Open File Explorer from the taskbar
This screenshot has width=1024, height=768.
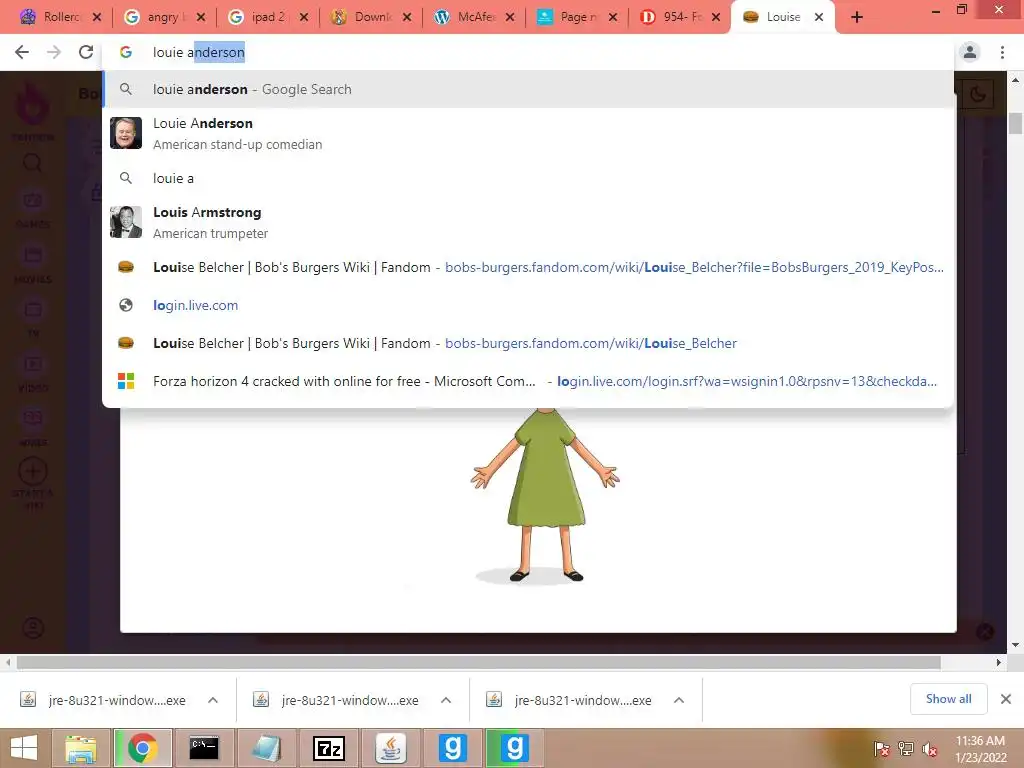tap(81, 748)
